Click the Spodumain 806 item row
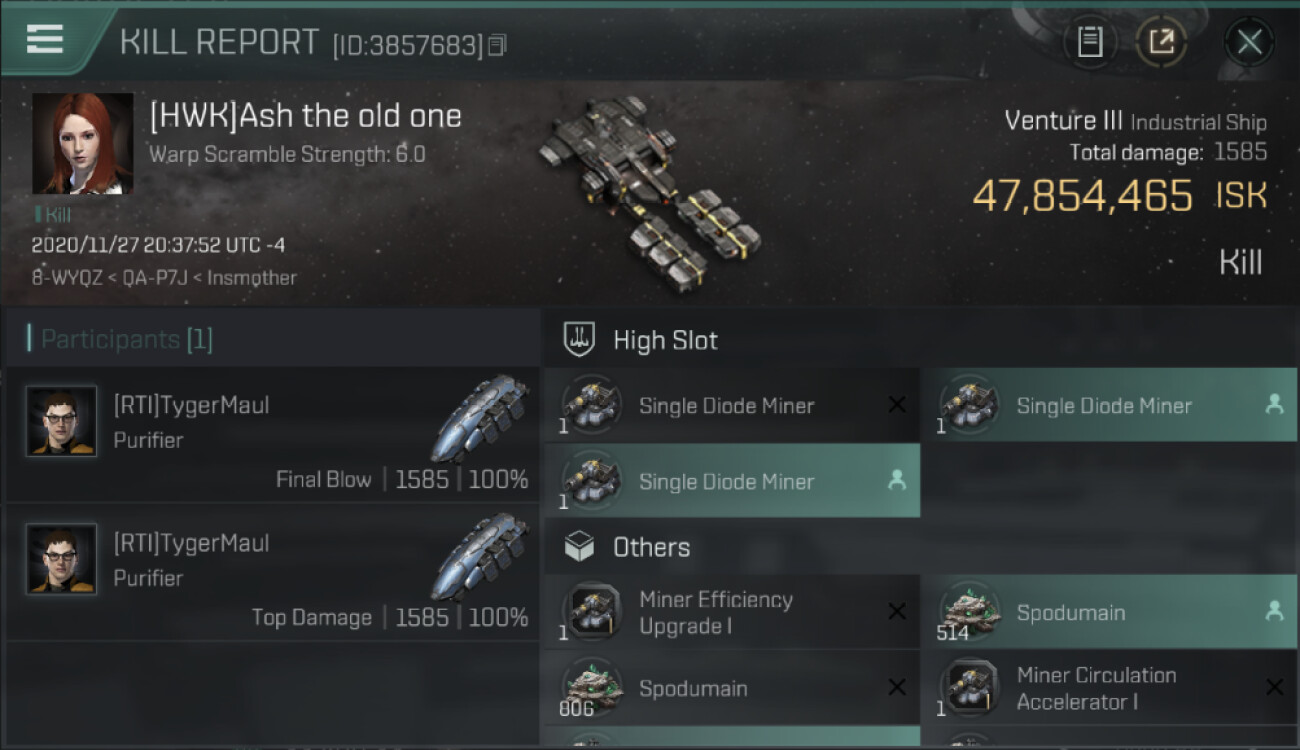1300x750 pixels. coord(731,688)
